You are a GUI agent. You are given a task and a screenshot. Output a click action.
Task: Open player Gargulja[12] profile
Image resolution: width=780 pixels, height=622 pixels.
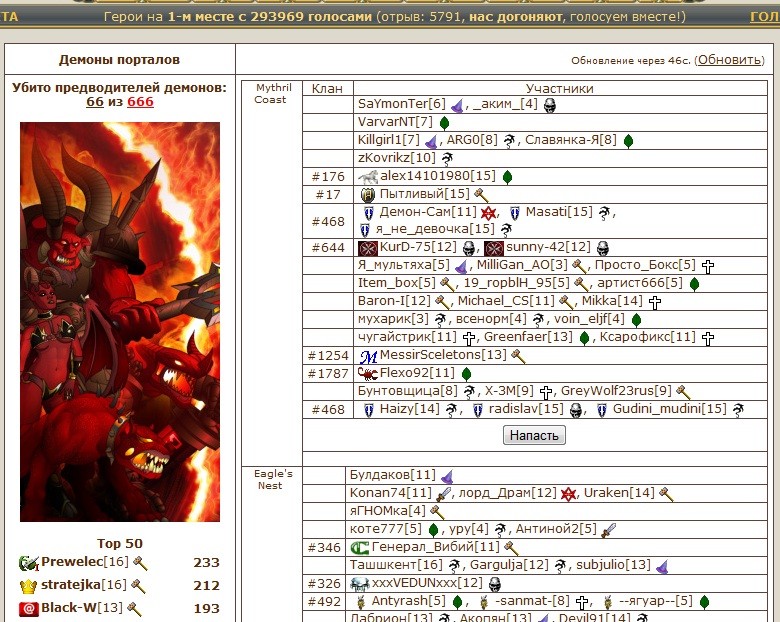pyautogui.click(x=509, y=565)
